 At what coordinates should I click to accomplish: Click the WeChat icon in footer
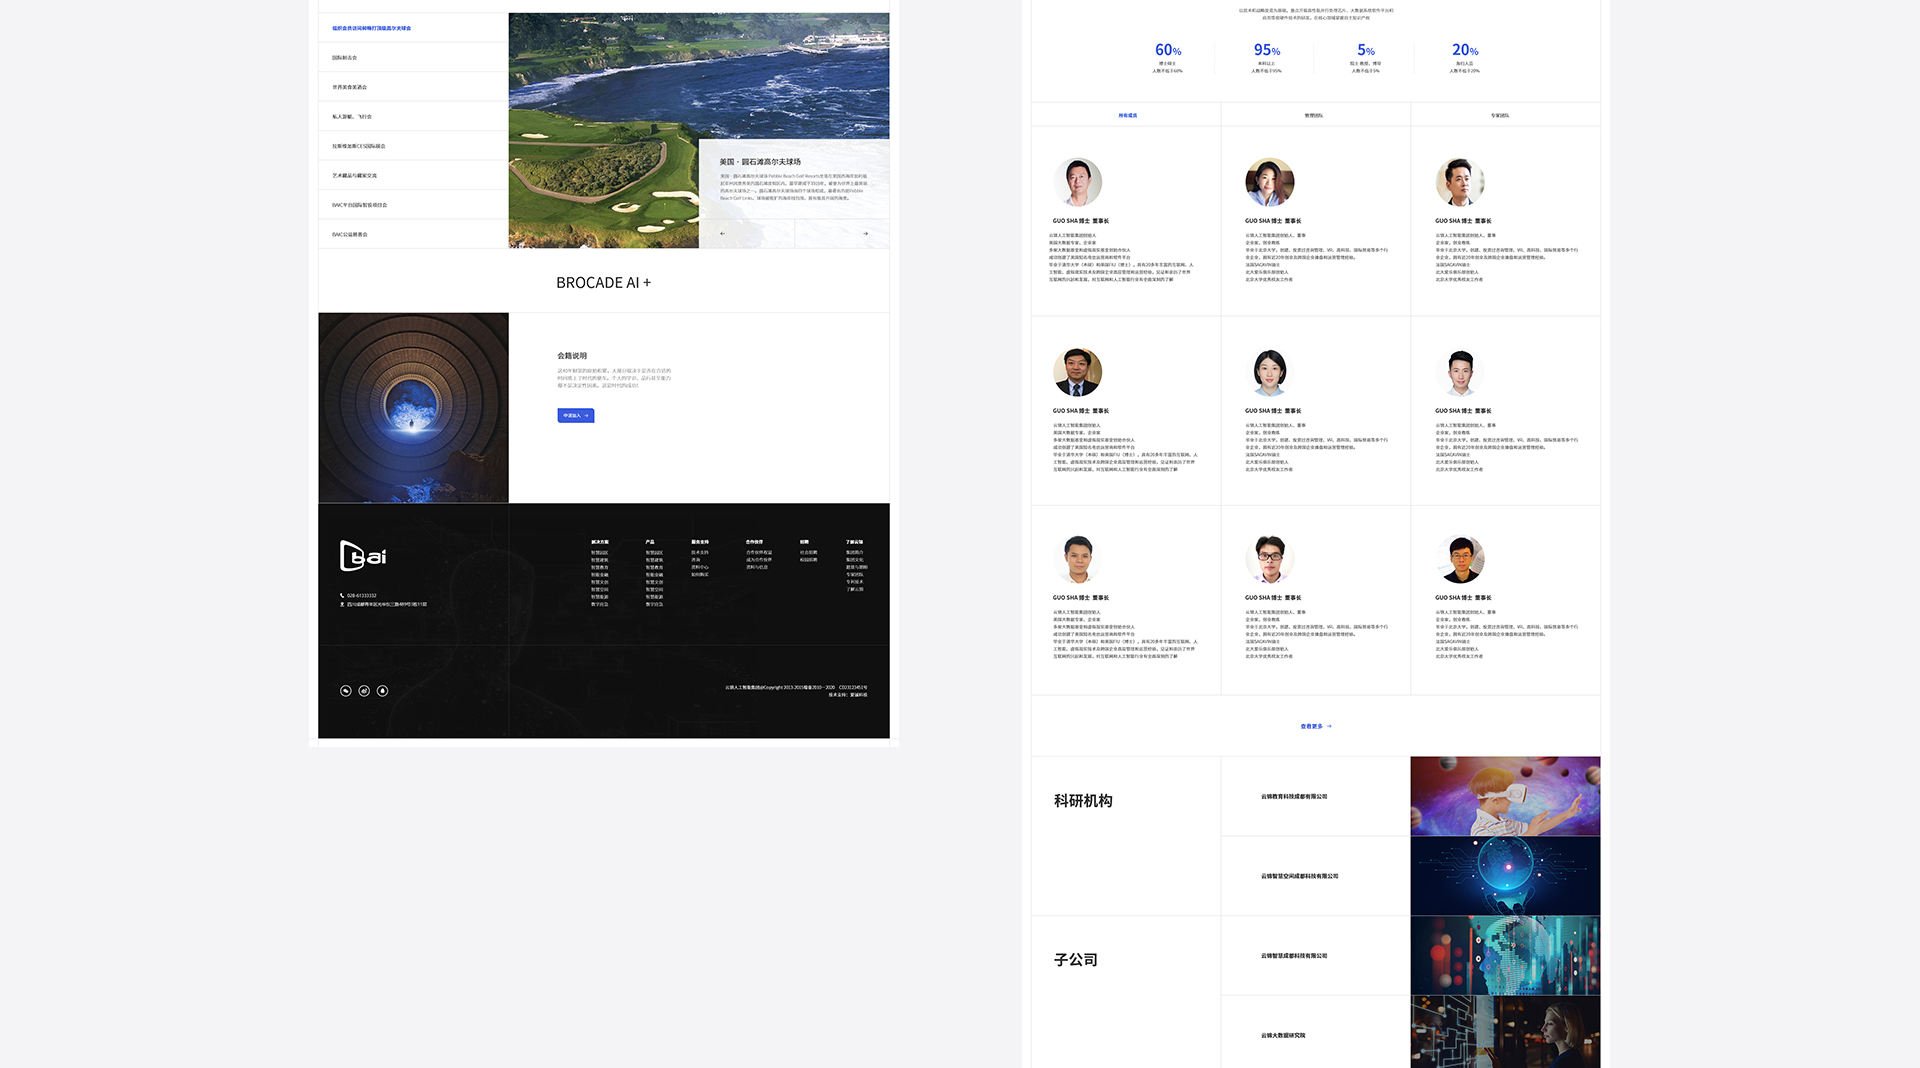346,691
